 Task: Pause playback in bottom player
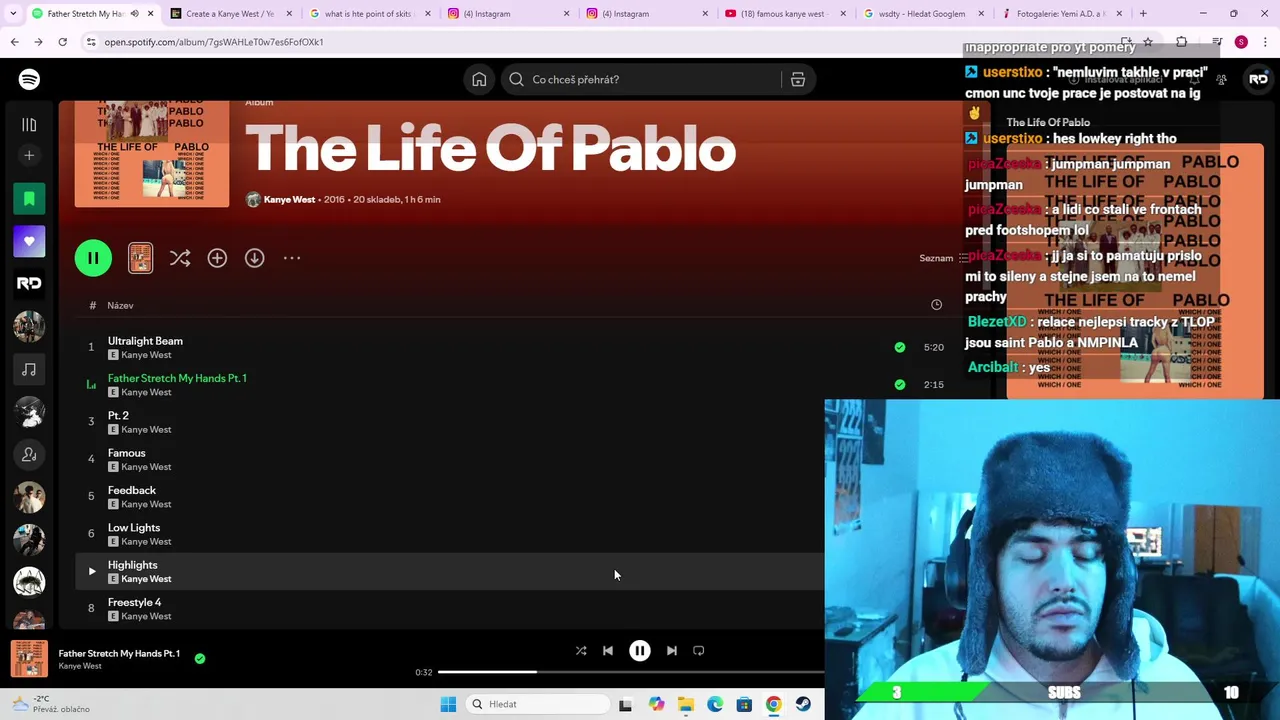[640, 651]
